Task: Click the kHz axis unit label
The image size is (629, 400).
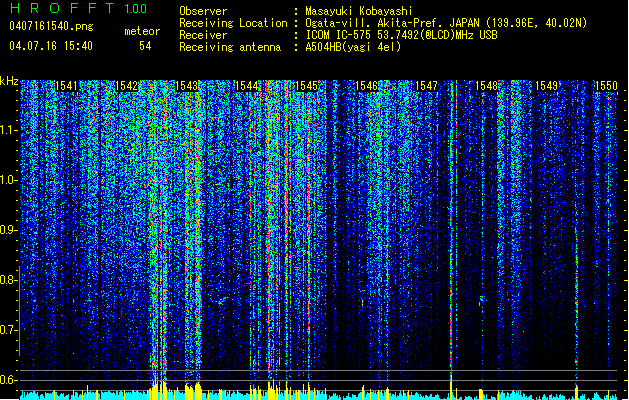Action: [9, 81]
